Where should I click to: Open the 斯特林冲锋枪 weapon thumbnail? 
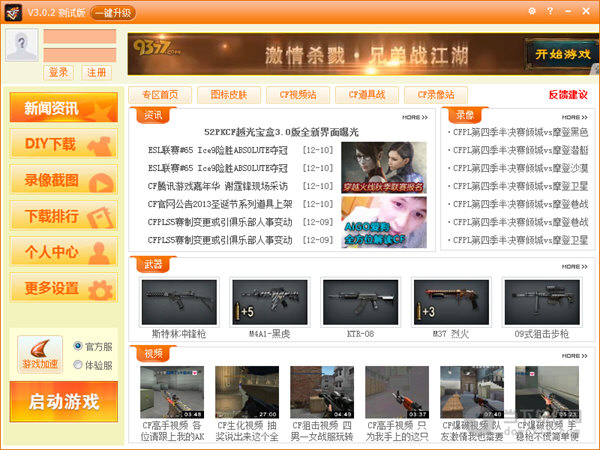[x=179, y=302]
